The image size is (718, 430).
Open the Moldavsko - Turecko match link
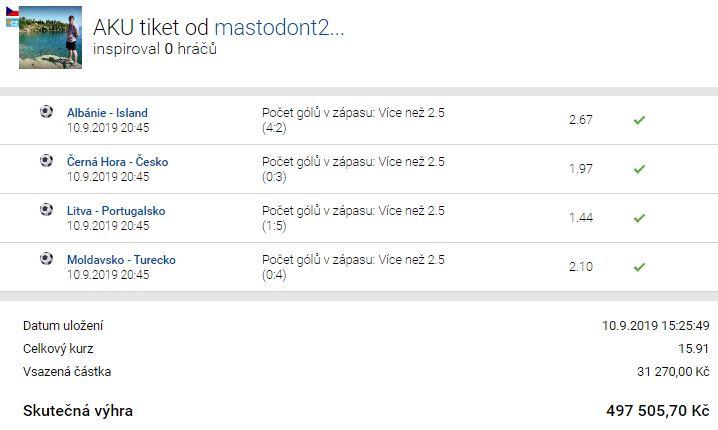[x=121, y=260]
